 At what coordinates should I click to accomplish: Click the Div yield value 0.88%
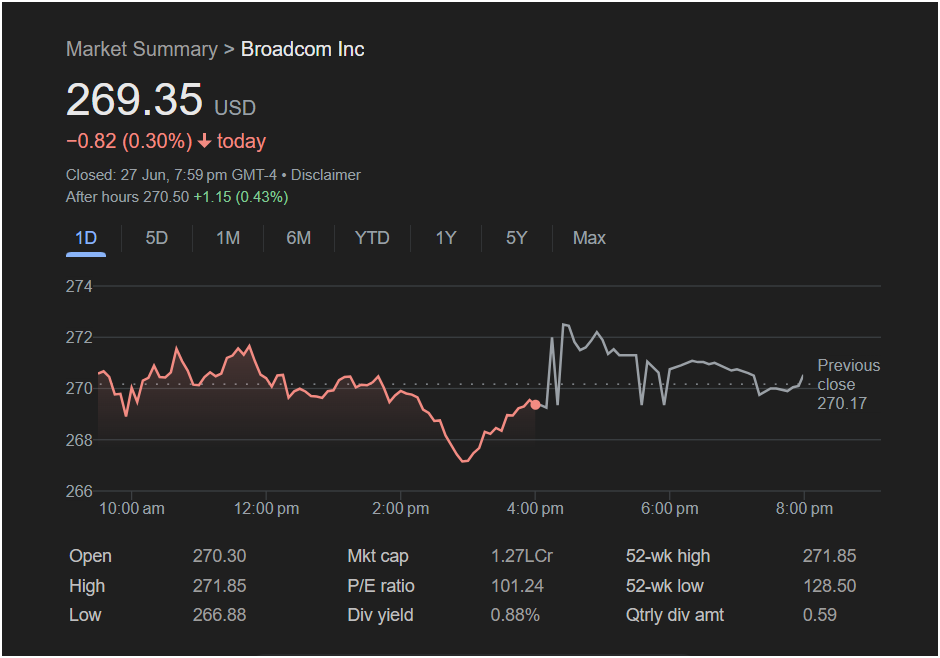coord(515,615)
